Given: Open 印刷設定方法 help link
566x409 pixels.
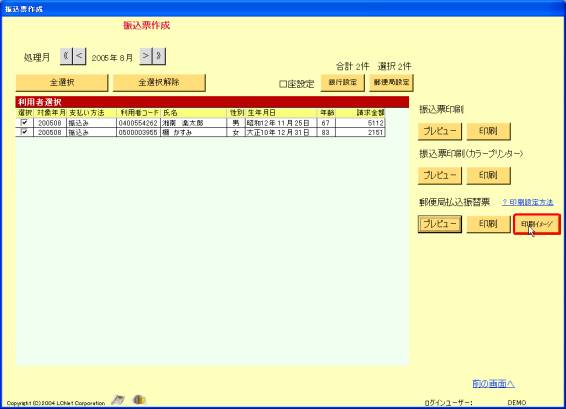Looking at the screenshot, I should click(527, 202).
